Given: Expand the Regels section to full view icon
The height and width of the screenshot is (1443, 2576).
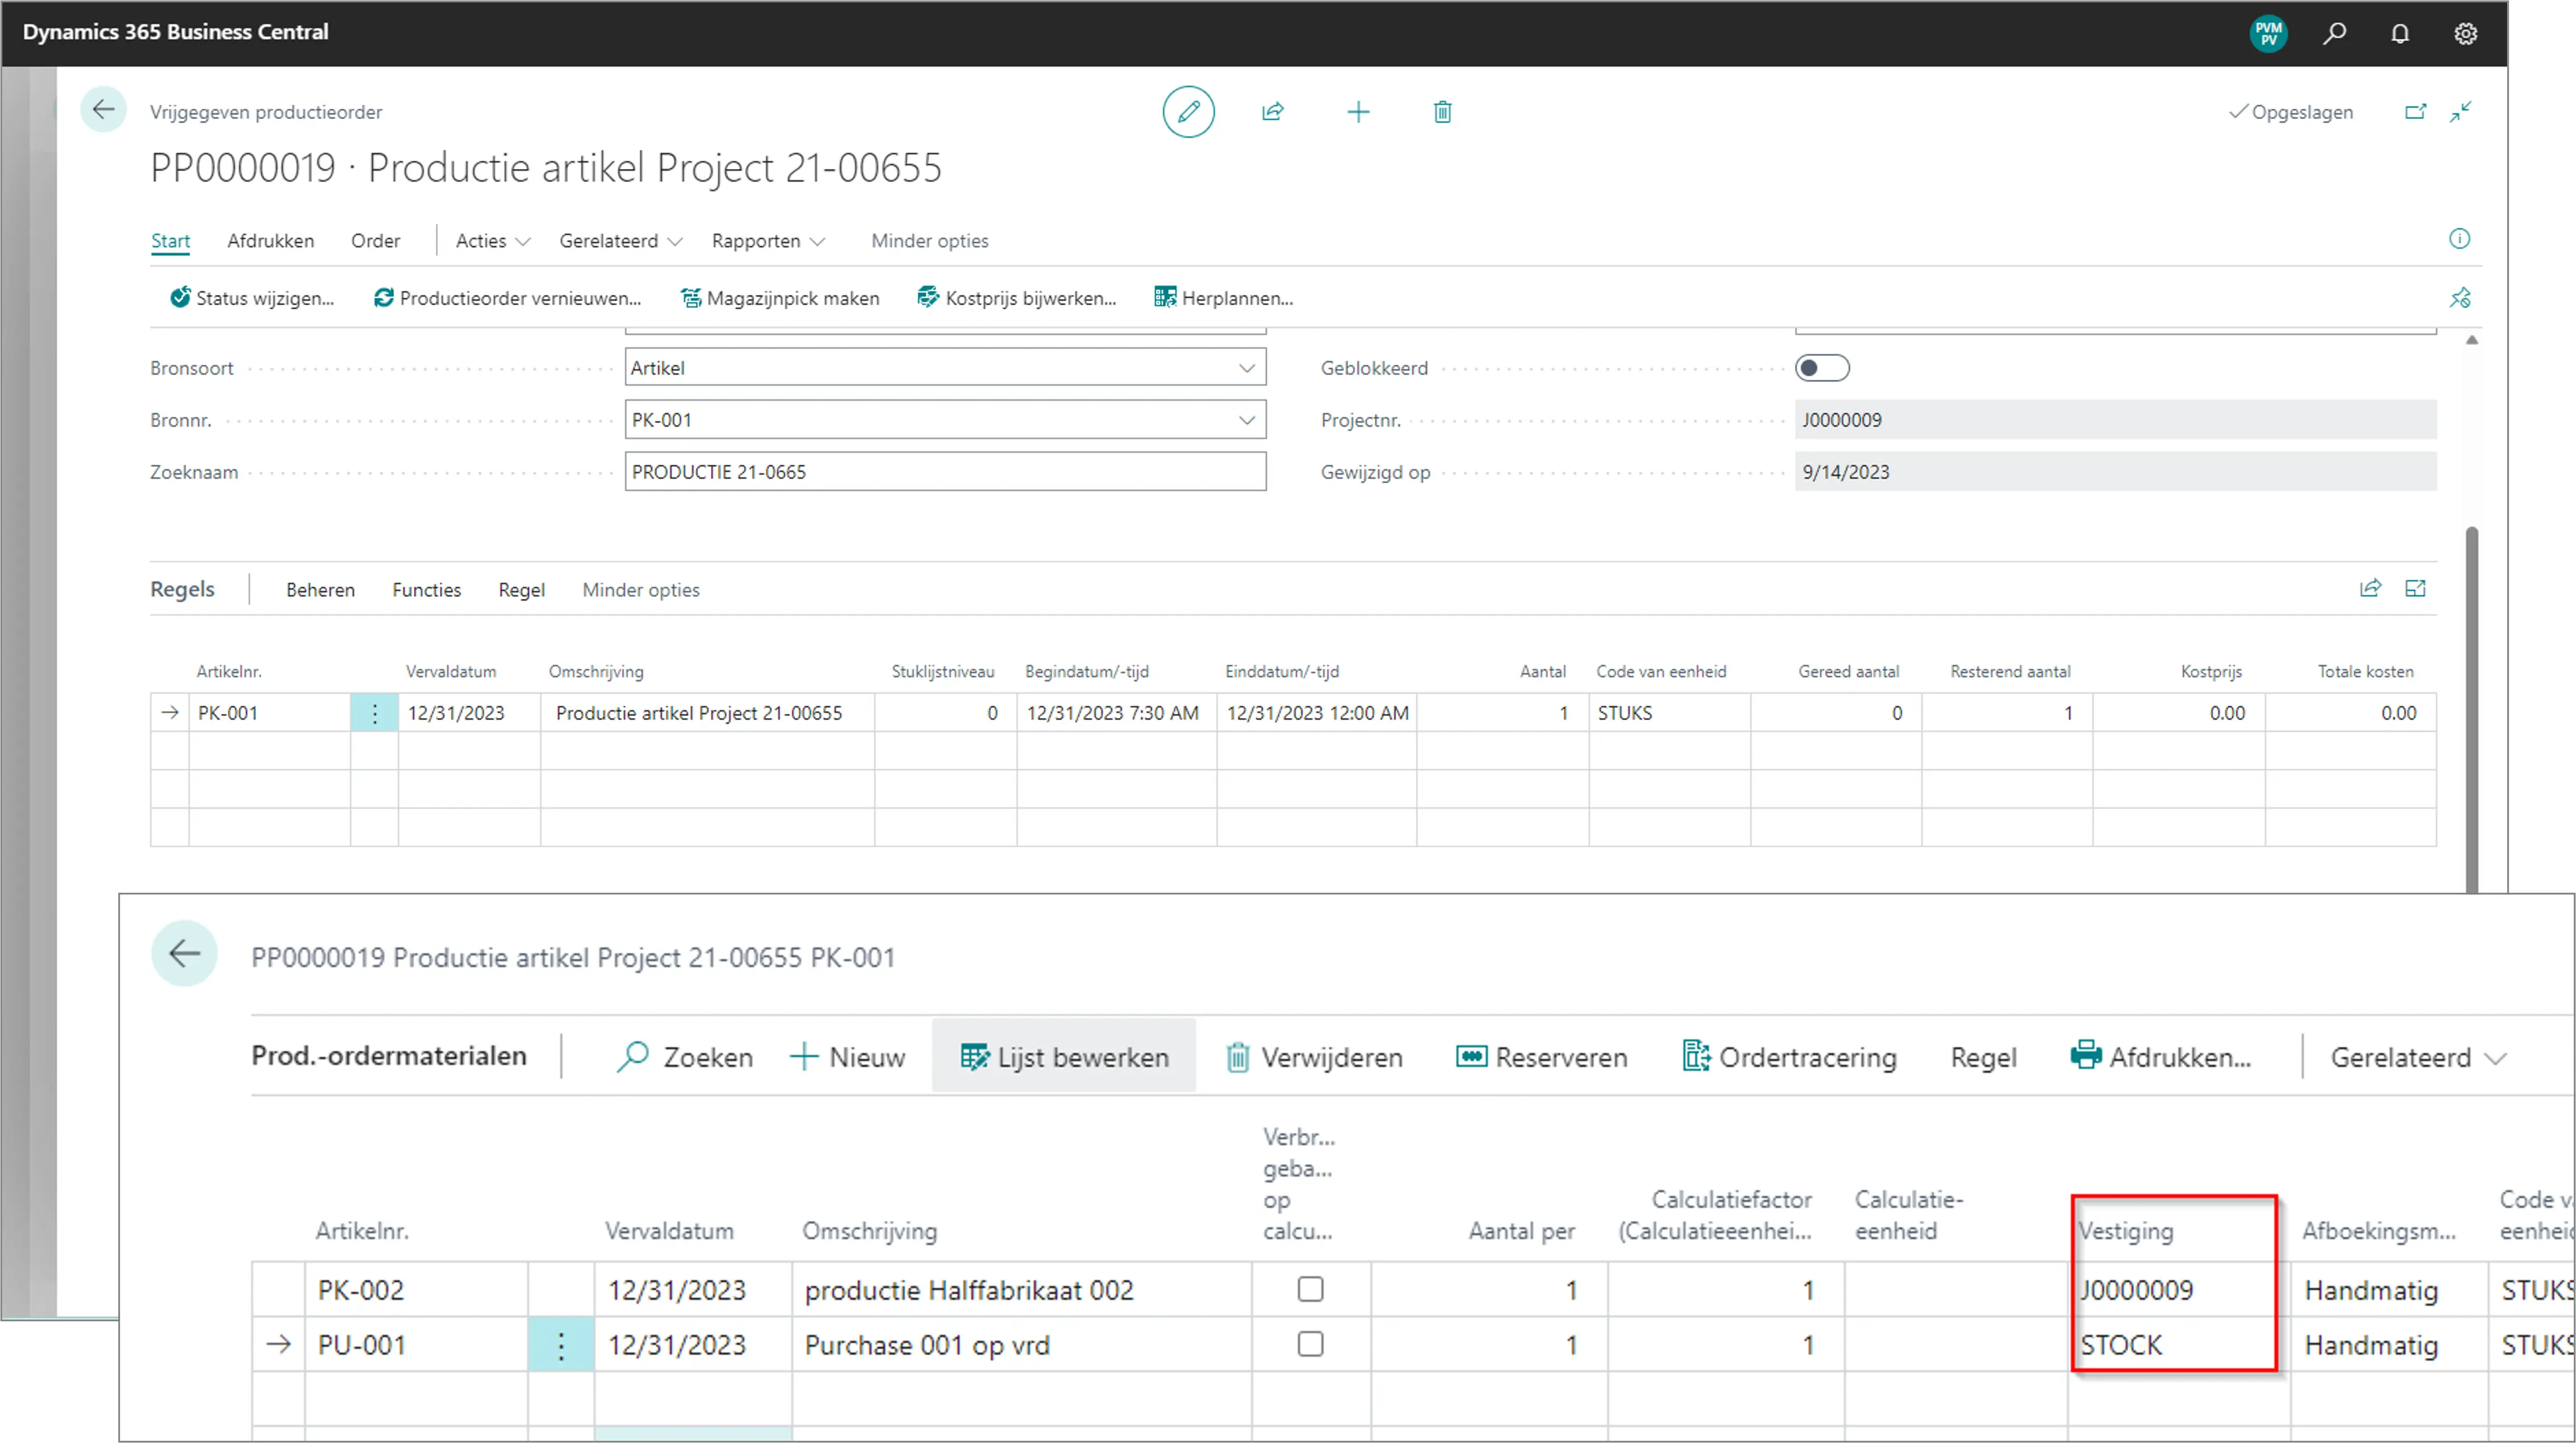Looking at the screenshot, I should tap(2415, 589).
